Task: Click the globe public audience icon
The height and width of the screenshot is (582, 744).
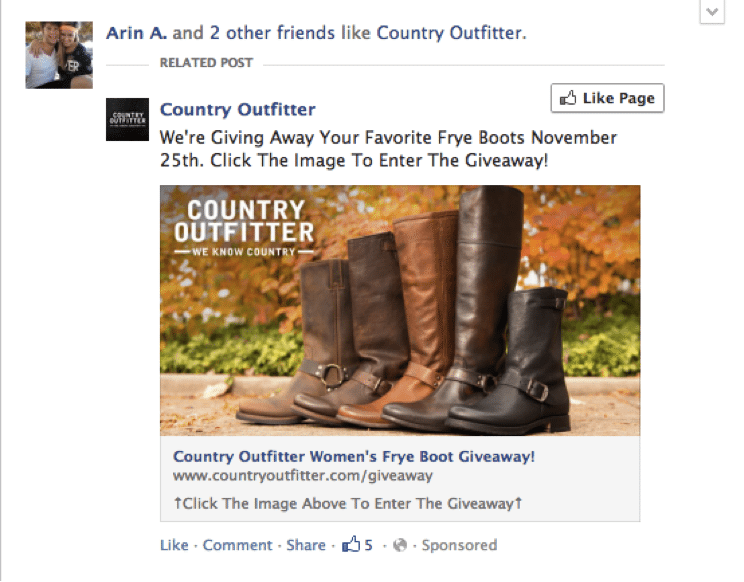Action: pos(400,545)
